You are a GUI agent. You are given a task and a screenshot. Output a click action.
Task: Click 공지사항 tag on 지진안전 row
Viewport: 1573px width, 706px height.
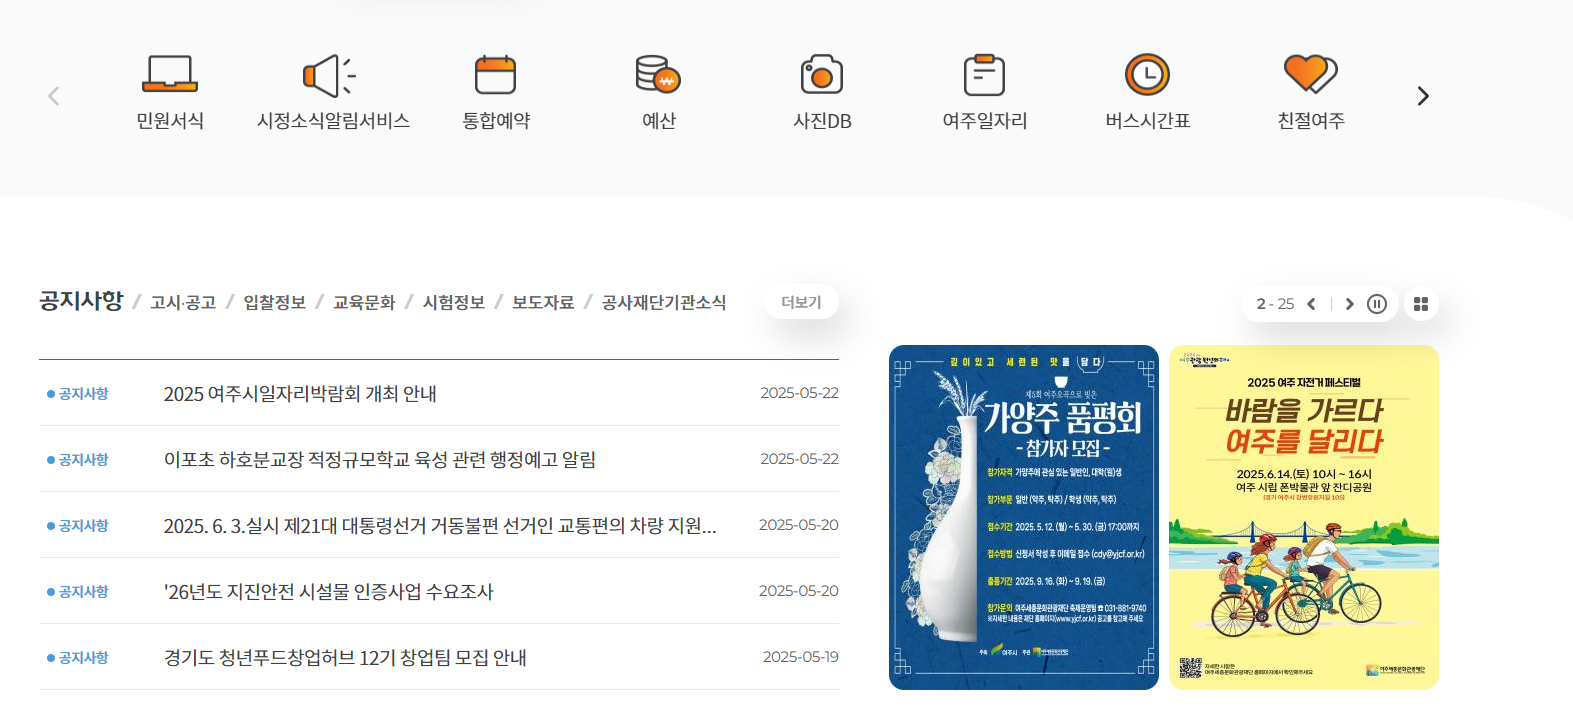tap(78, 592)
